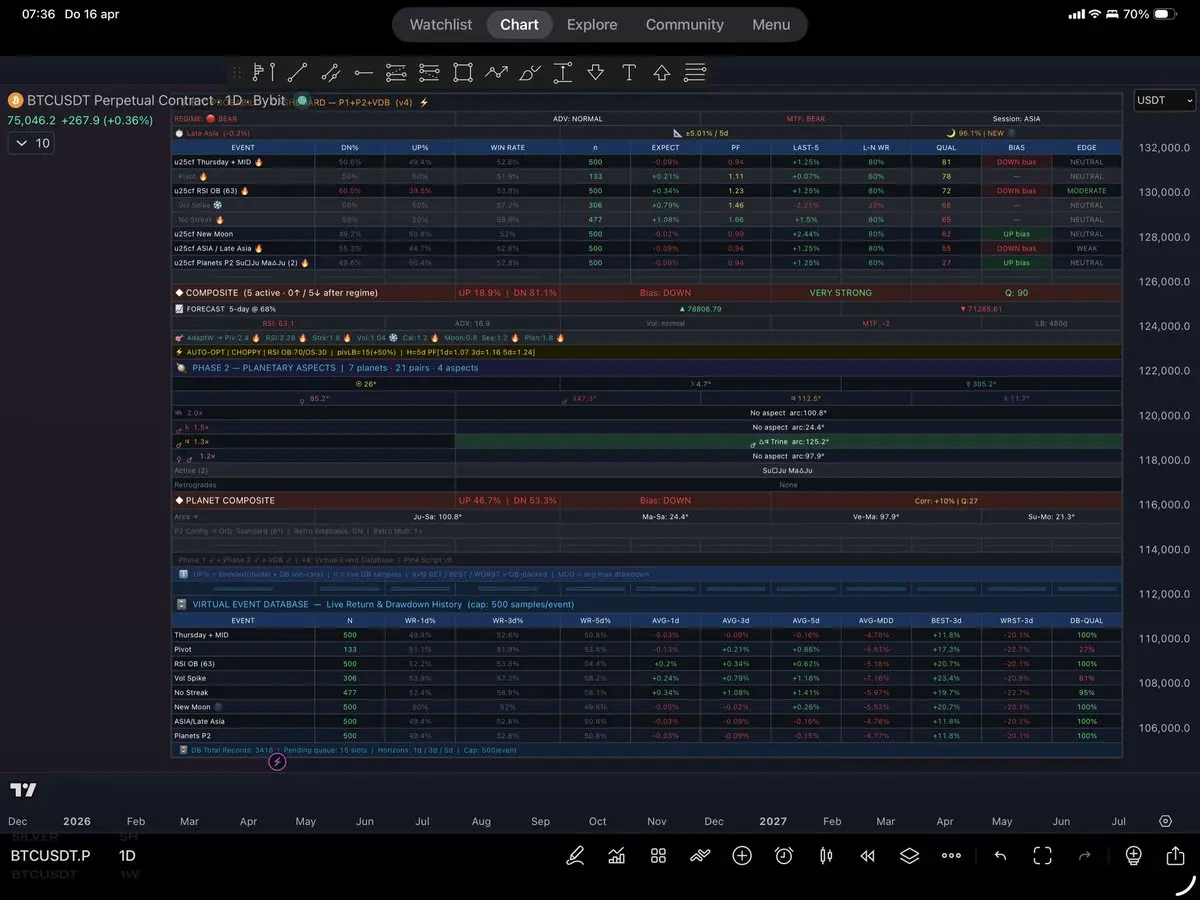Select the rectangle shape tool

(462, 72)
